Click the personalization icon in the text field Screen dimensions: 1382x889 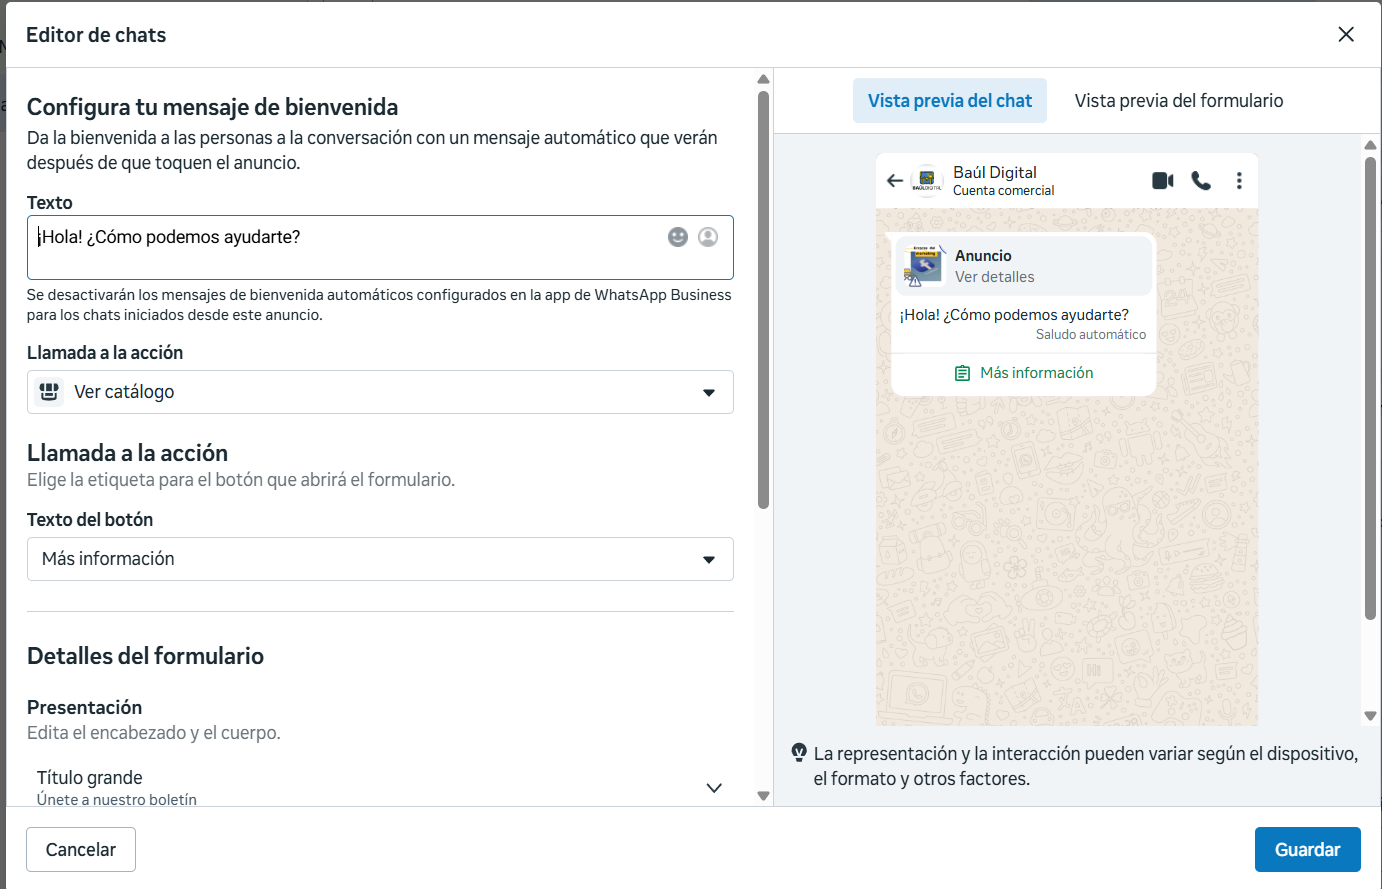coord(708,237)
